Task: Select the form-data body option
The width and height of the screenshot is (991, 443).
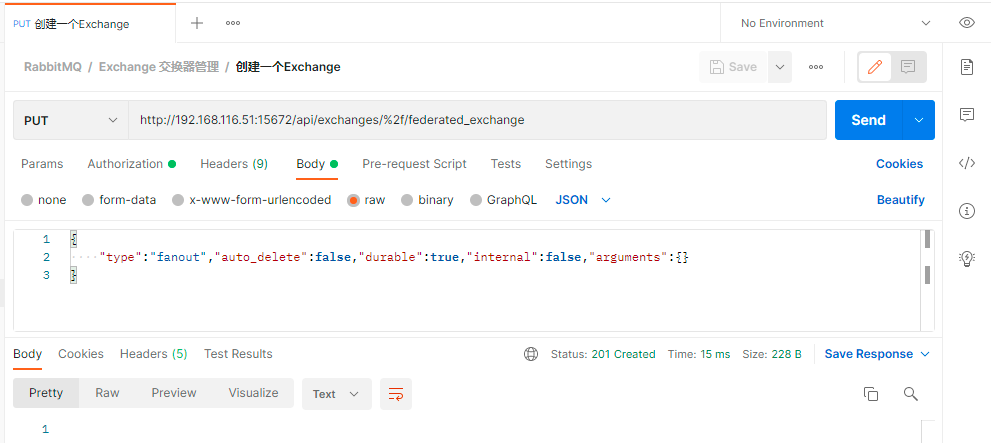Action: 119,200
